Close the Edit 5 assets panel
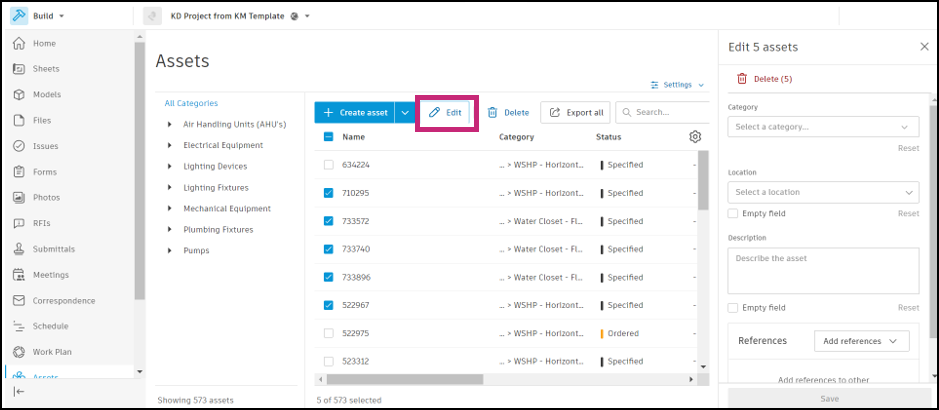 pyautogui.click(x=924, y=47)
